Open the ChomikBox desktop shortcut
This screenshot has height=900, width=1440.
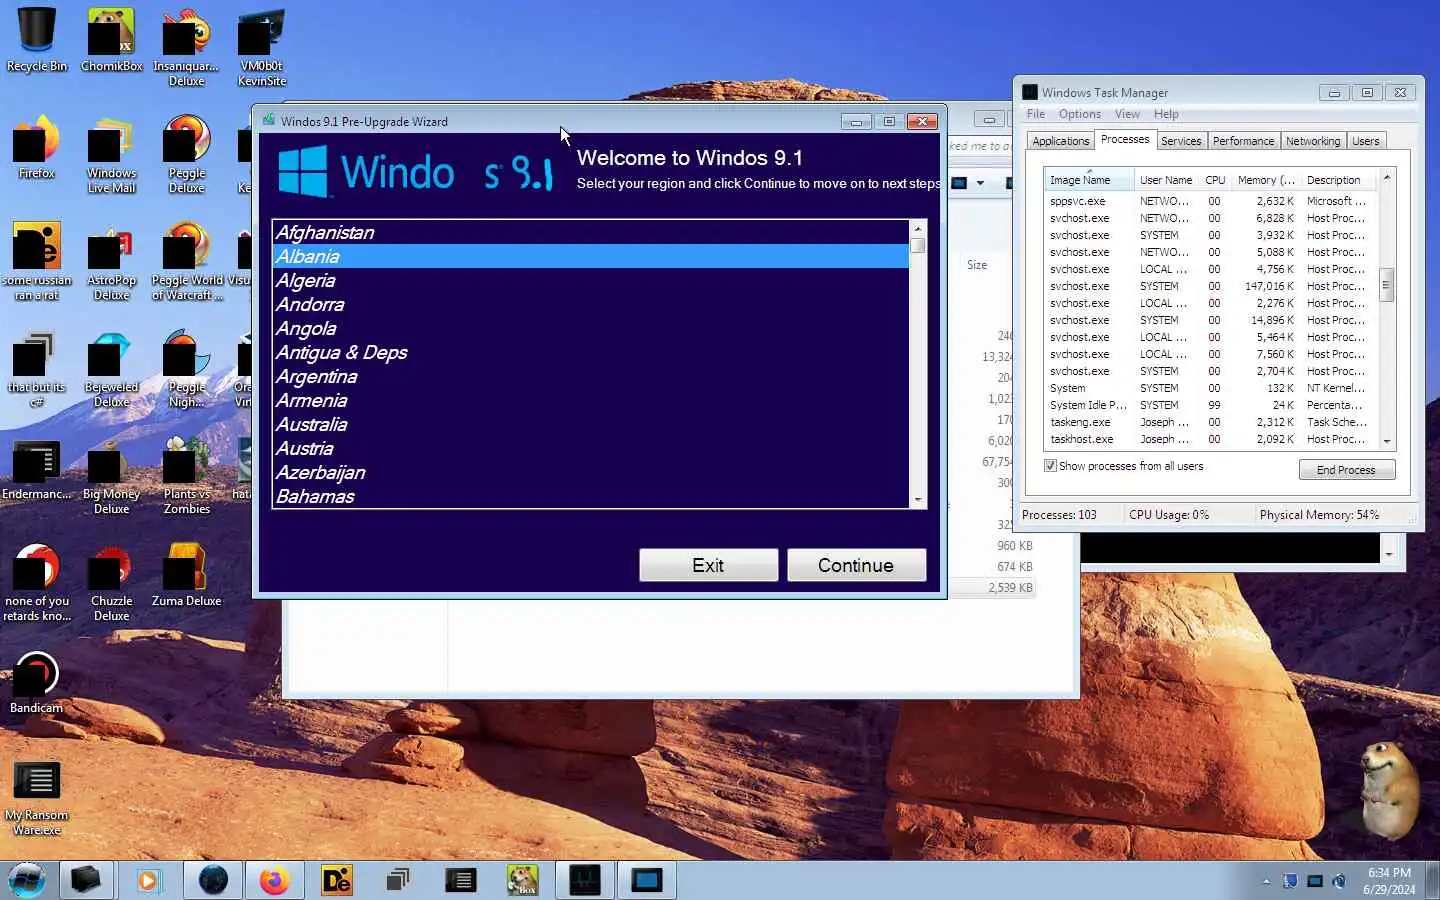coord(111,40)
